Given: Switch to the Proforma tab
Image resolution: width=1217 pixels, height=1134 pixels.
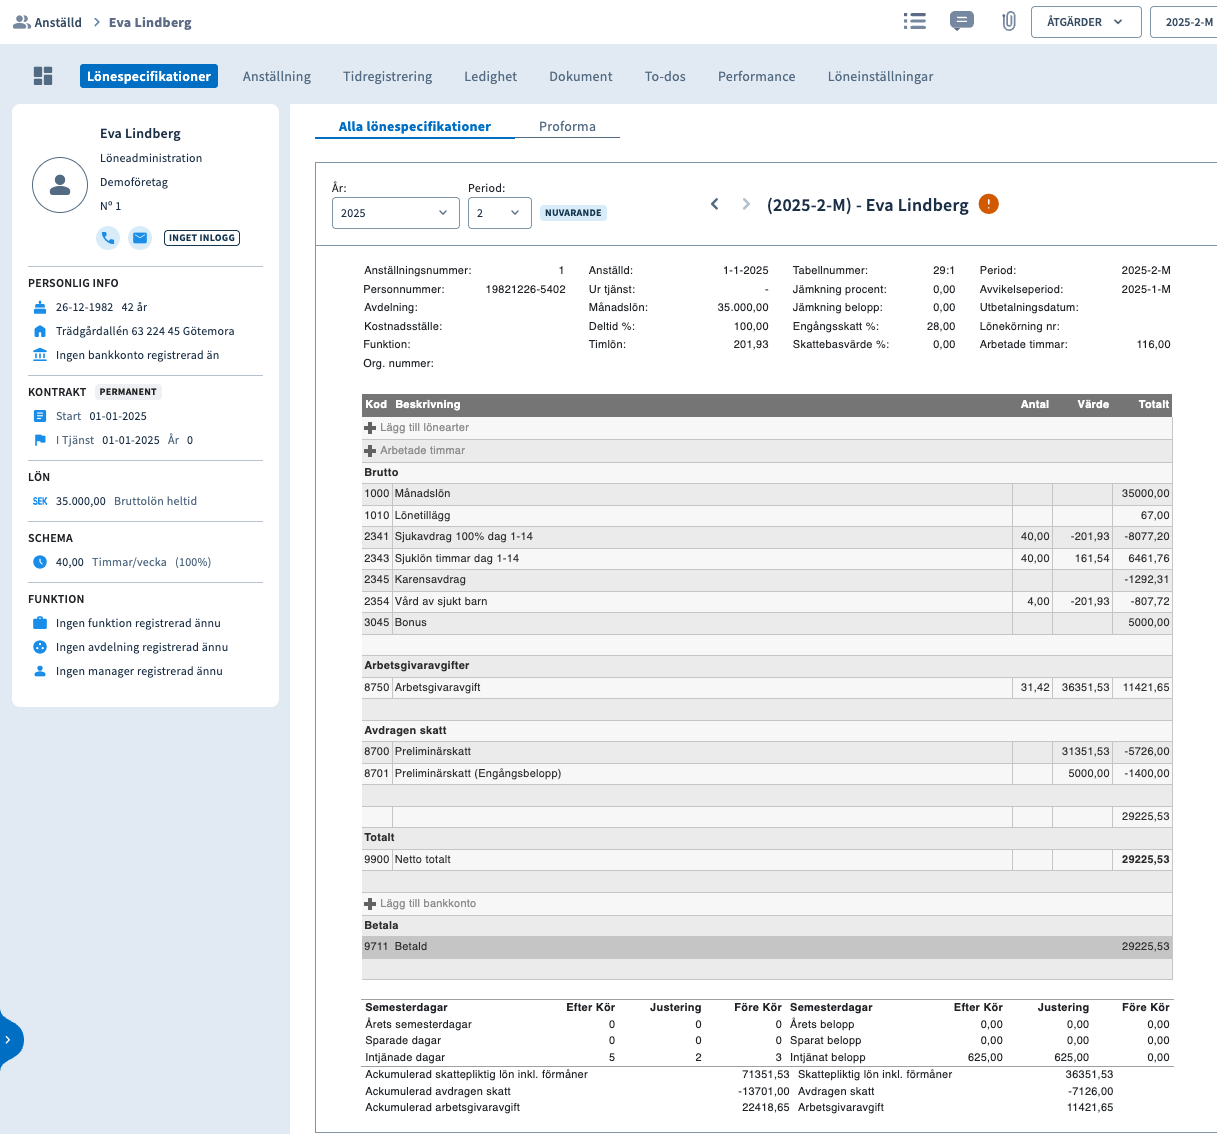Looking at the screenshot, I should 567,127.
